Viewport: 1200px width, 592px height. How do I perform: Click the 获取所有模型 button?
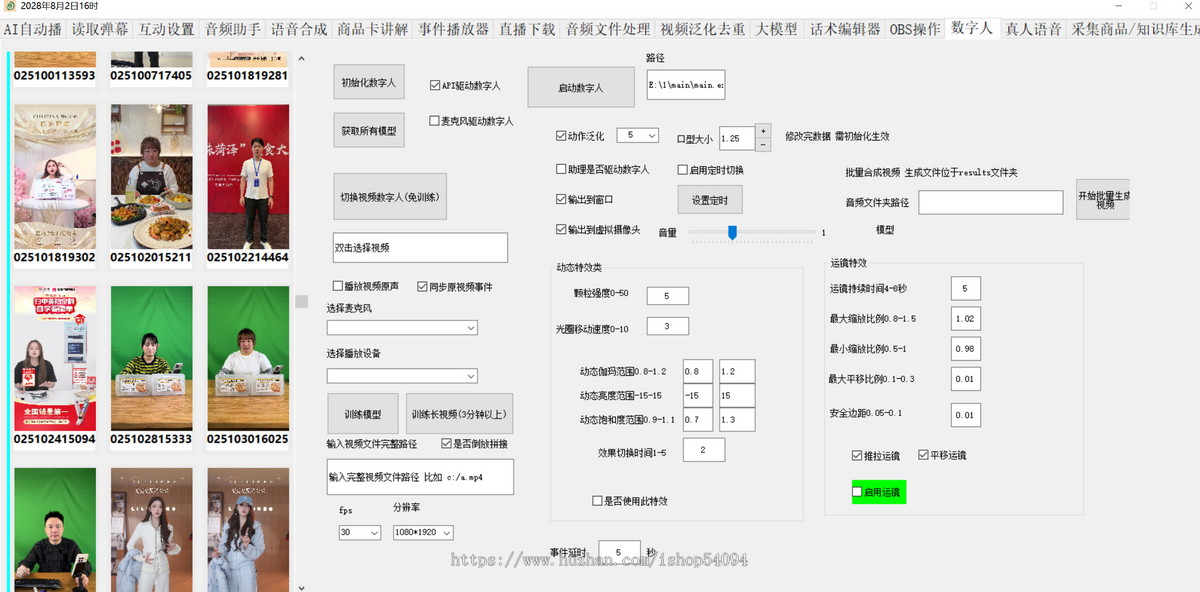[x=368, y=130]
